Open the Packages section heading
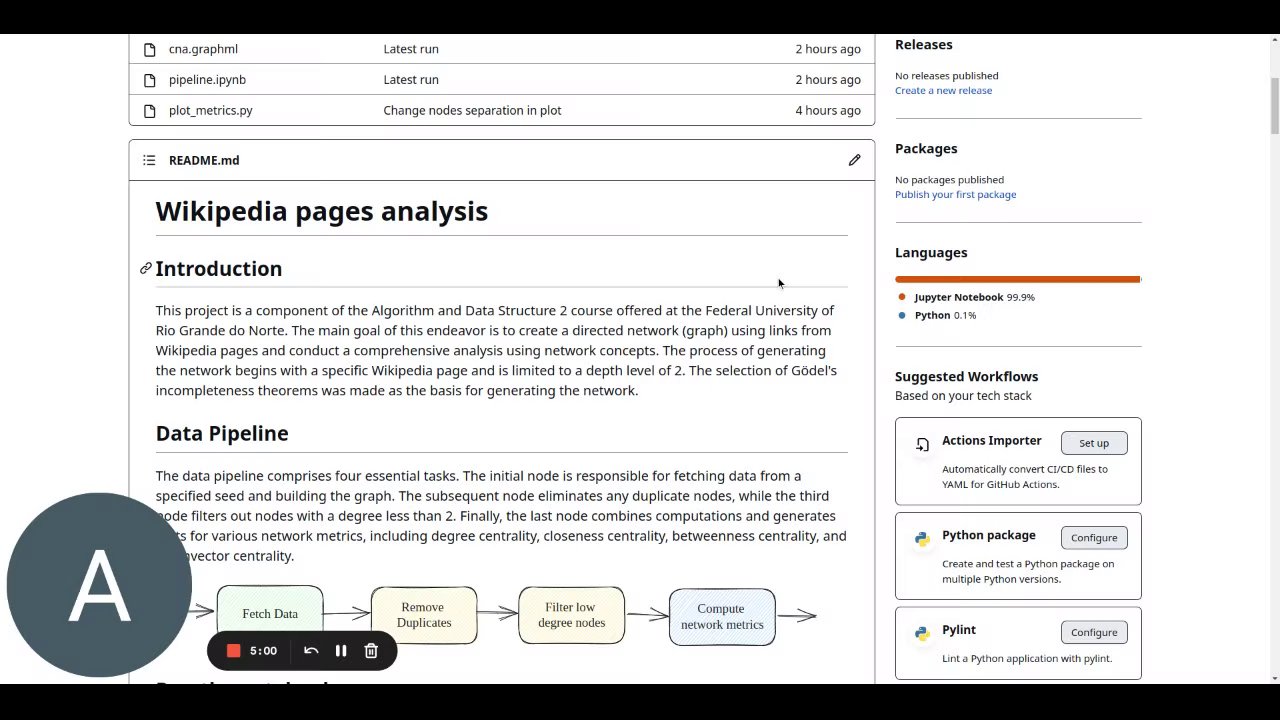The width and height of the screenshot is (1280, 720). [926, 149]
